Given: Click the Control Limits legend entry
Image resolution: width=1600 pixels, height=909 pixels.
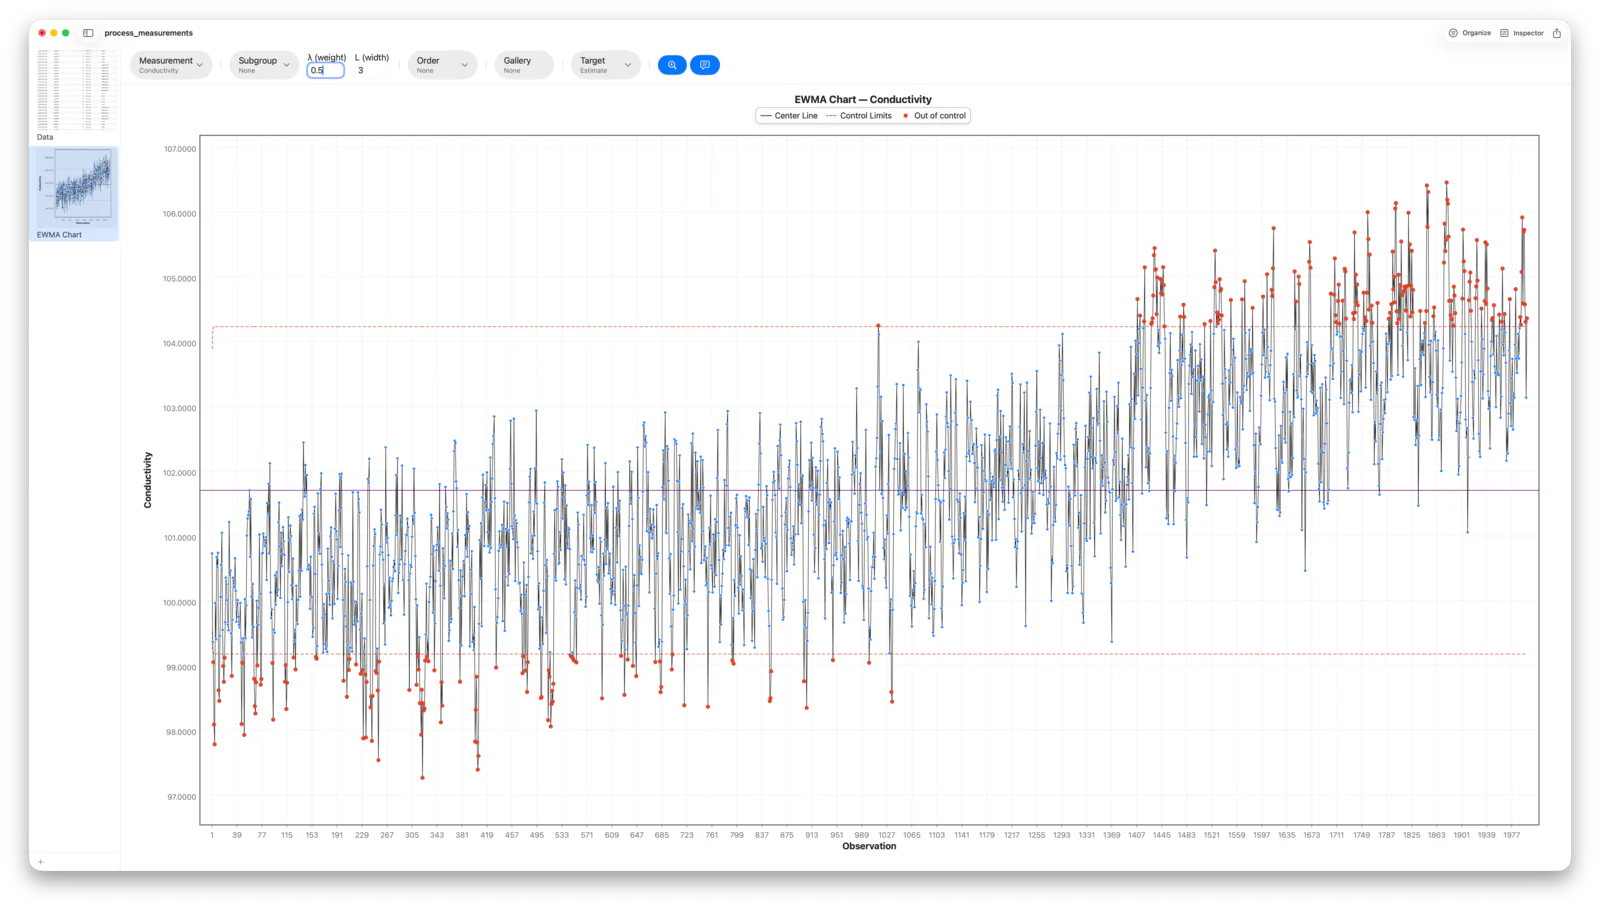Looking at the screenshot, I should (x=859, y=116).
